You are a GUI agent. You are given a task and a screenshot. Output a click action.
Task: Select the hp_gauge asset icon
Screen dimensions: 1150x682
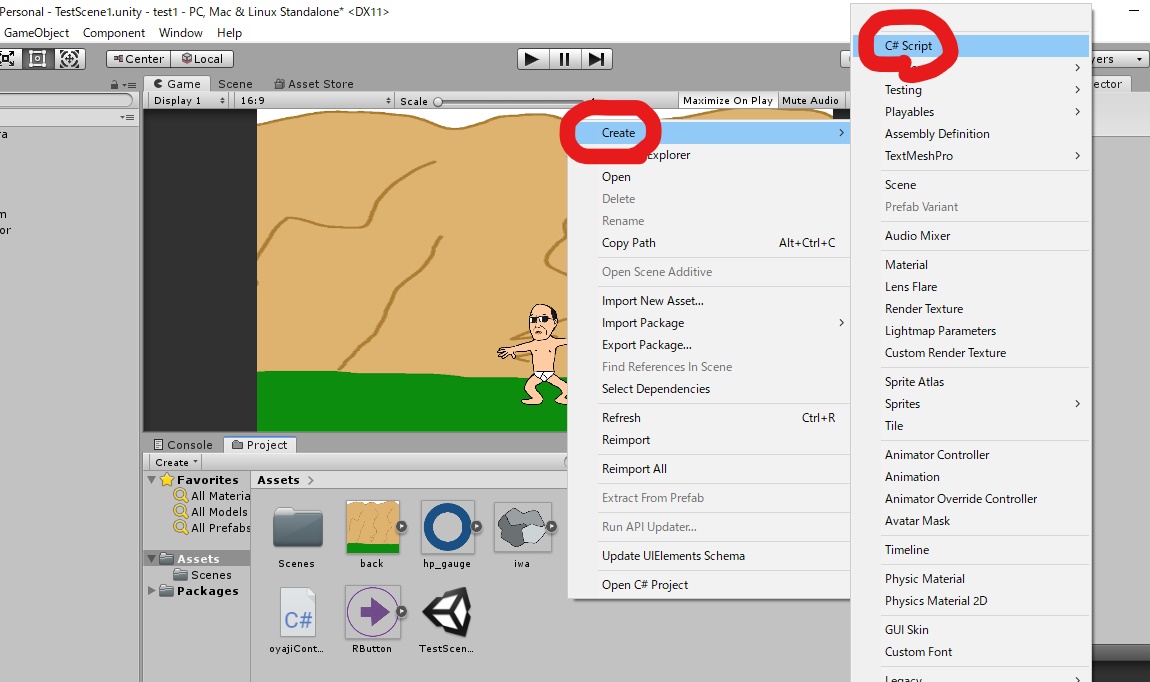447,527
